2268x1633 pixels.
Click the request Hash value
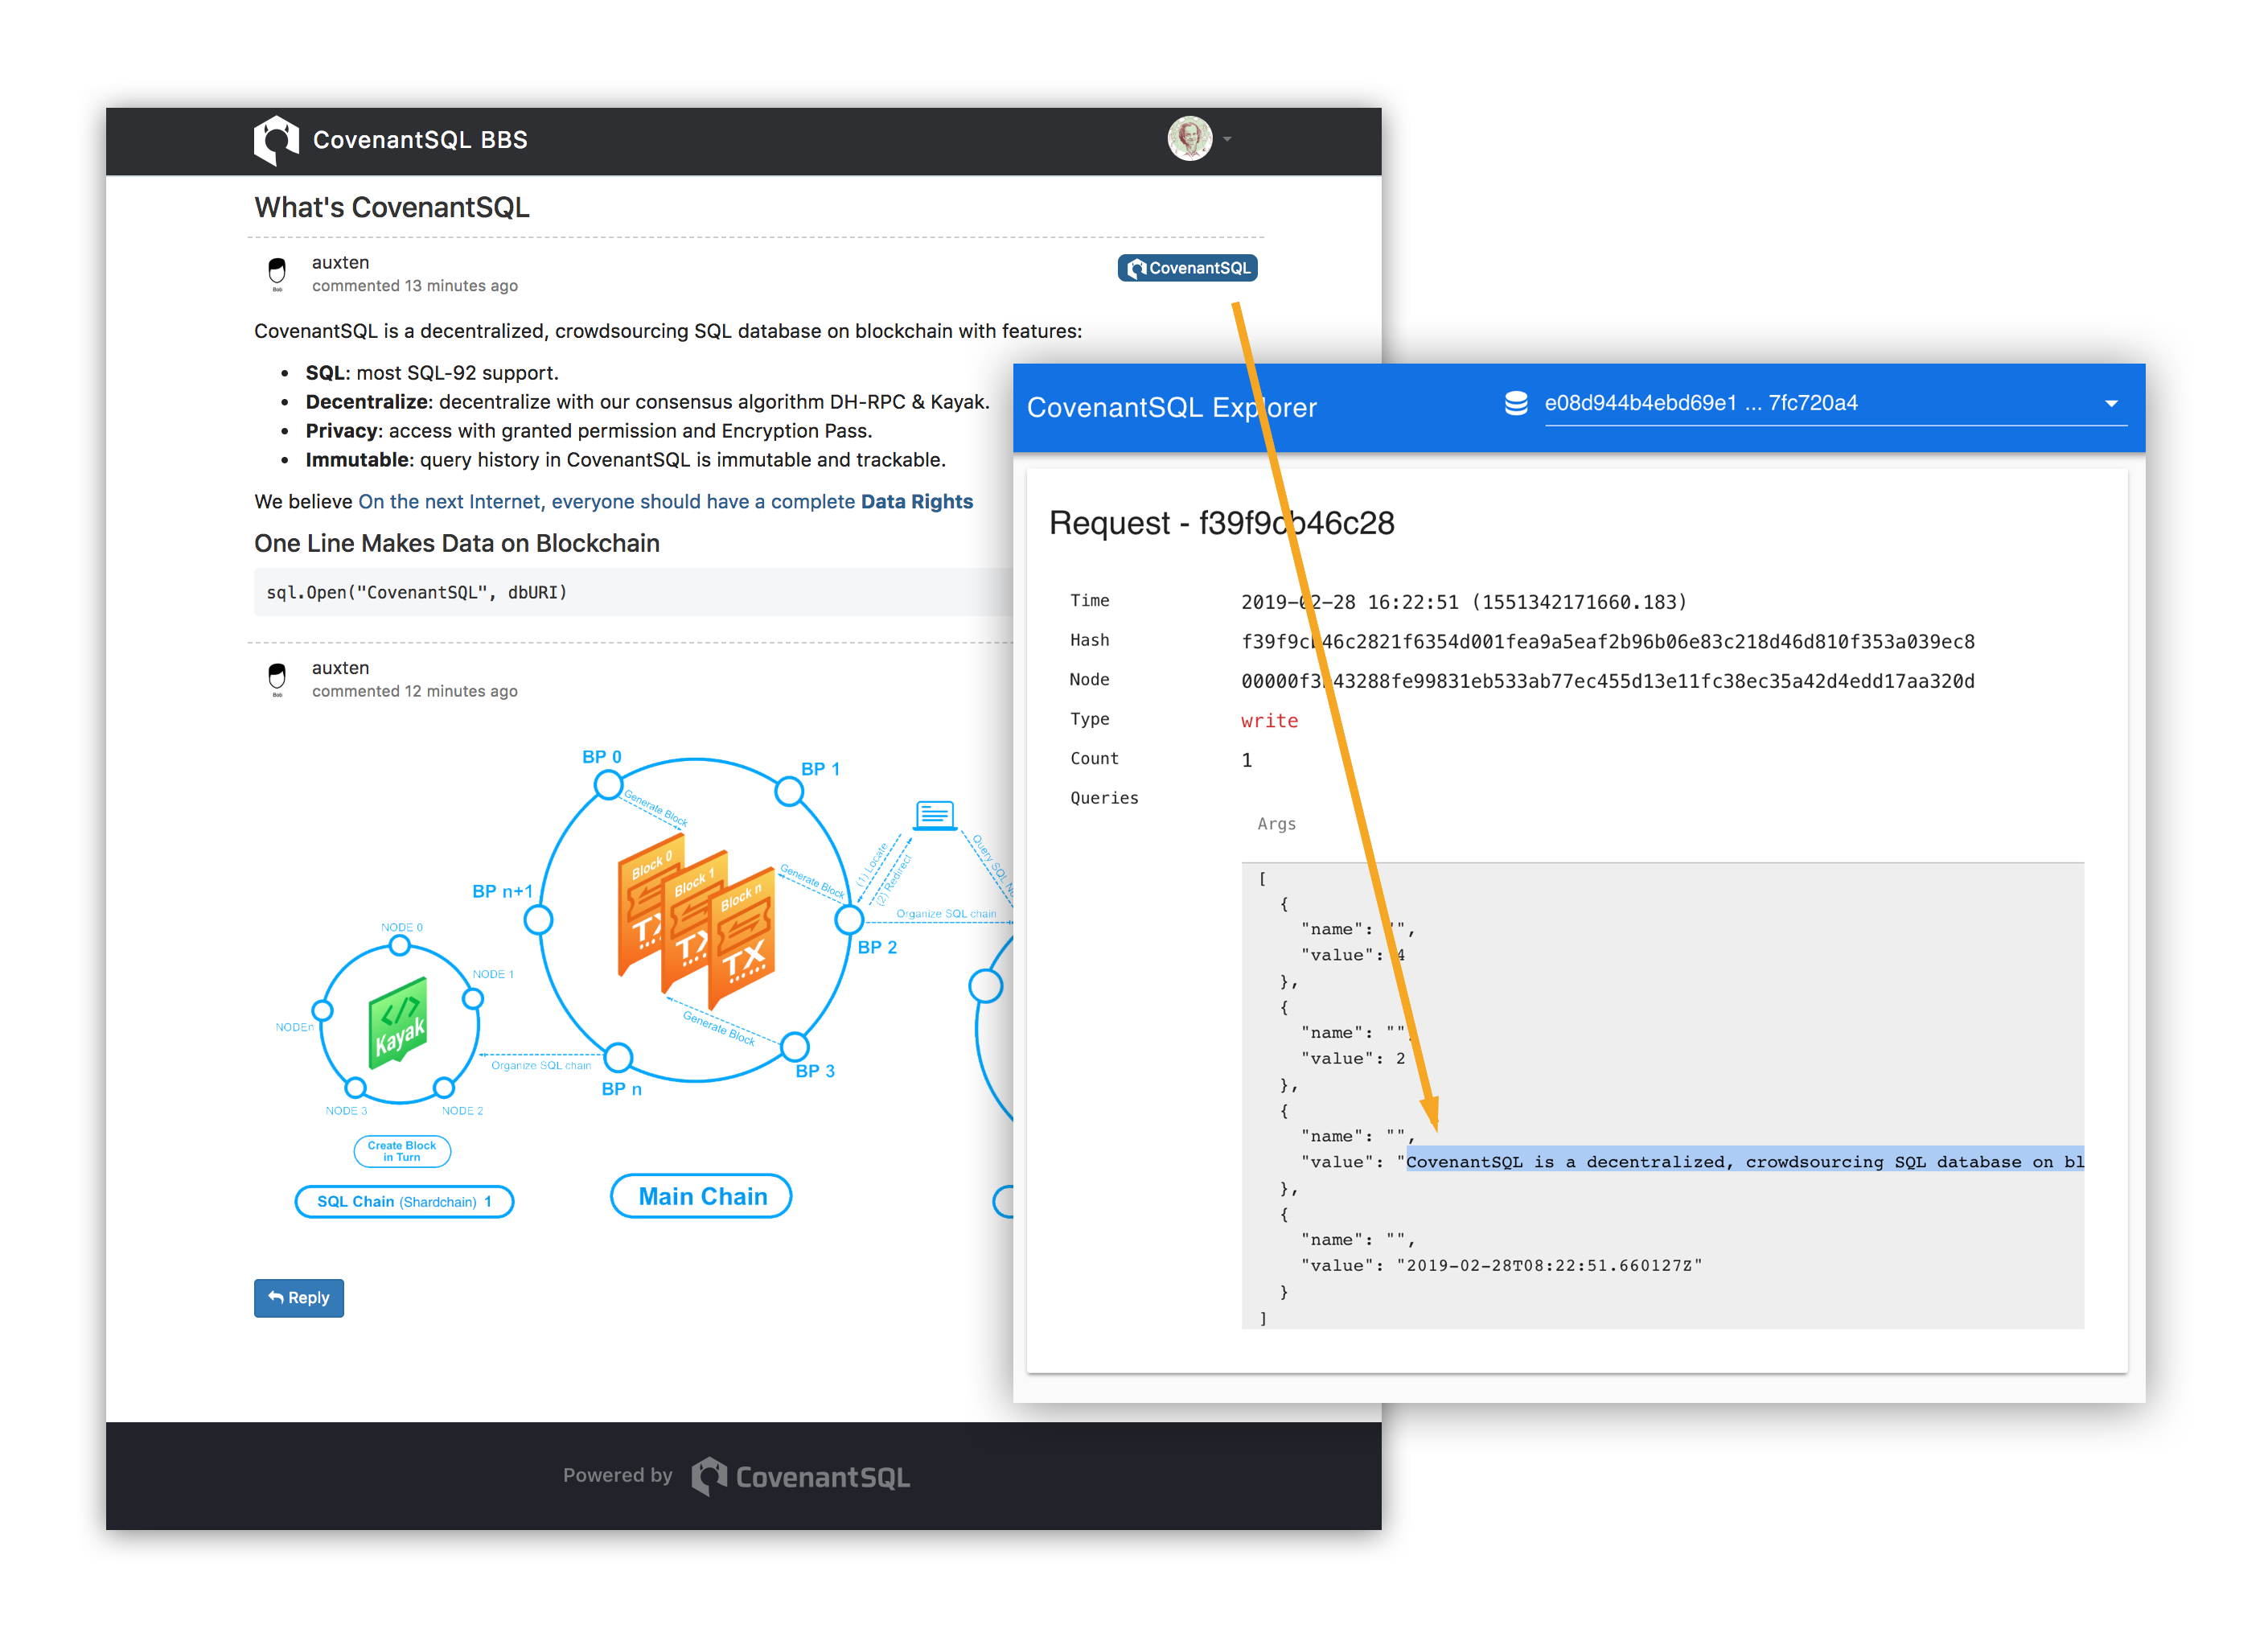(1607, 642)
